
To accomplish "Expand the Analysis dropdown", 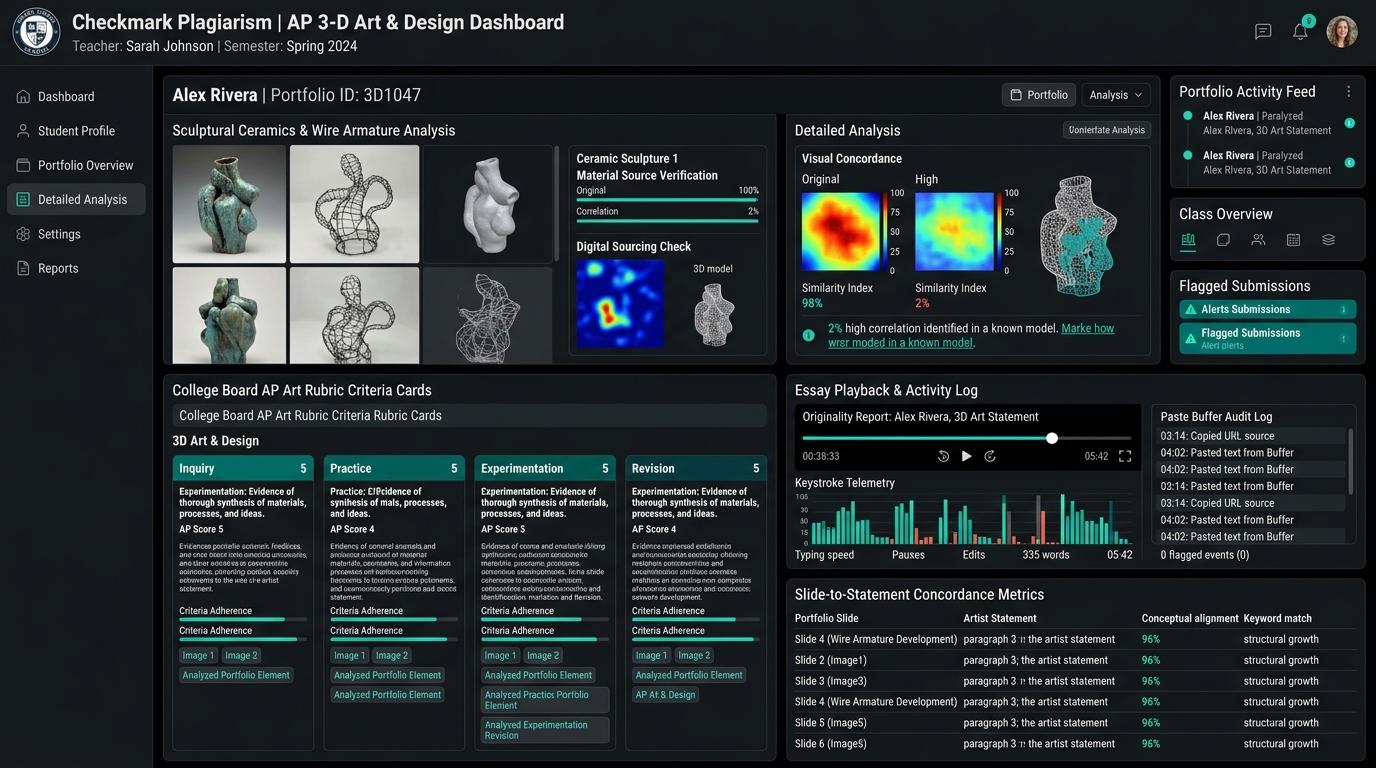I will pos(1115,95).
